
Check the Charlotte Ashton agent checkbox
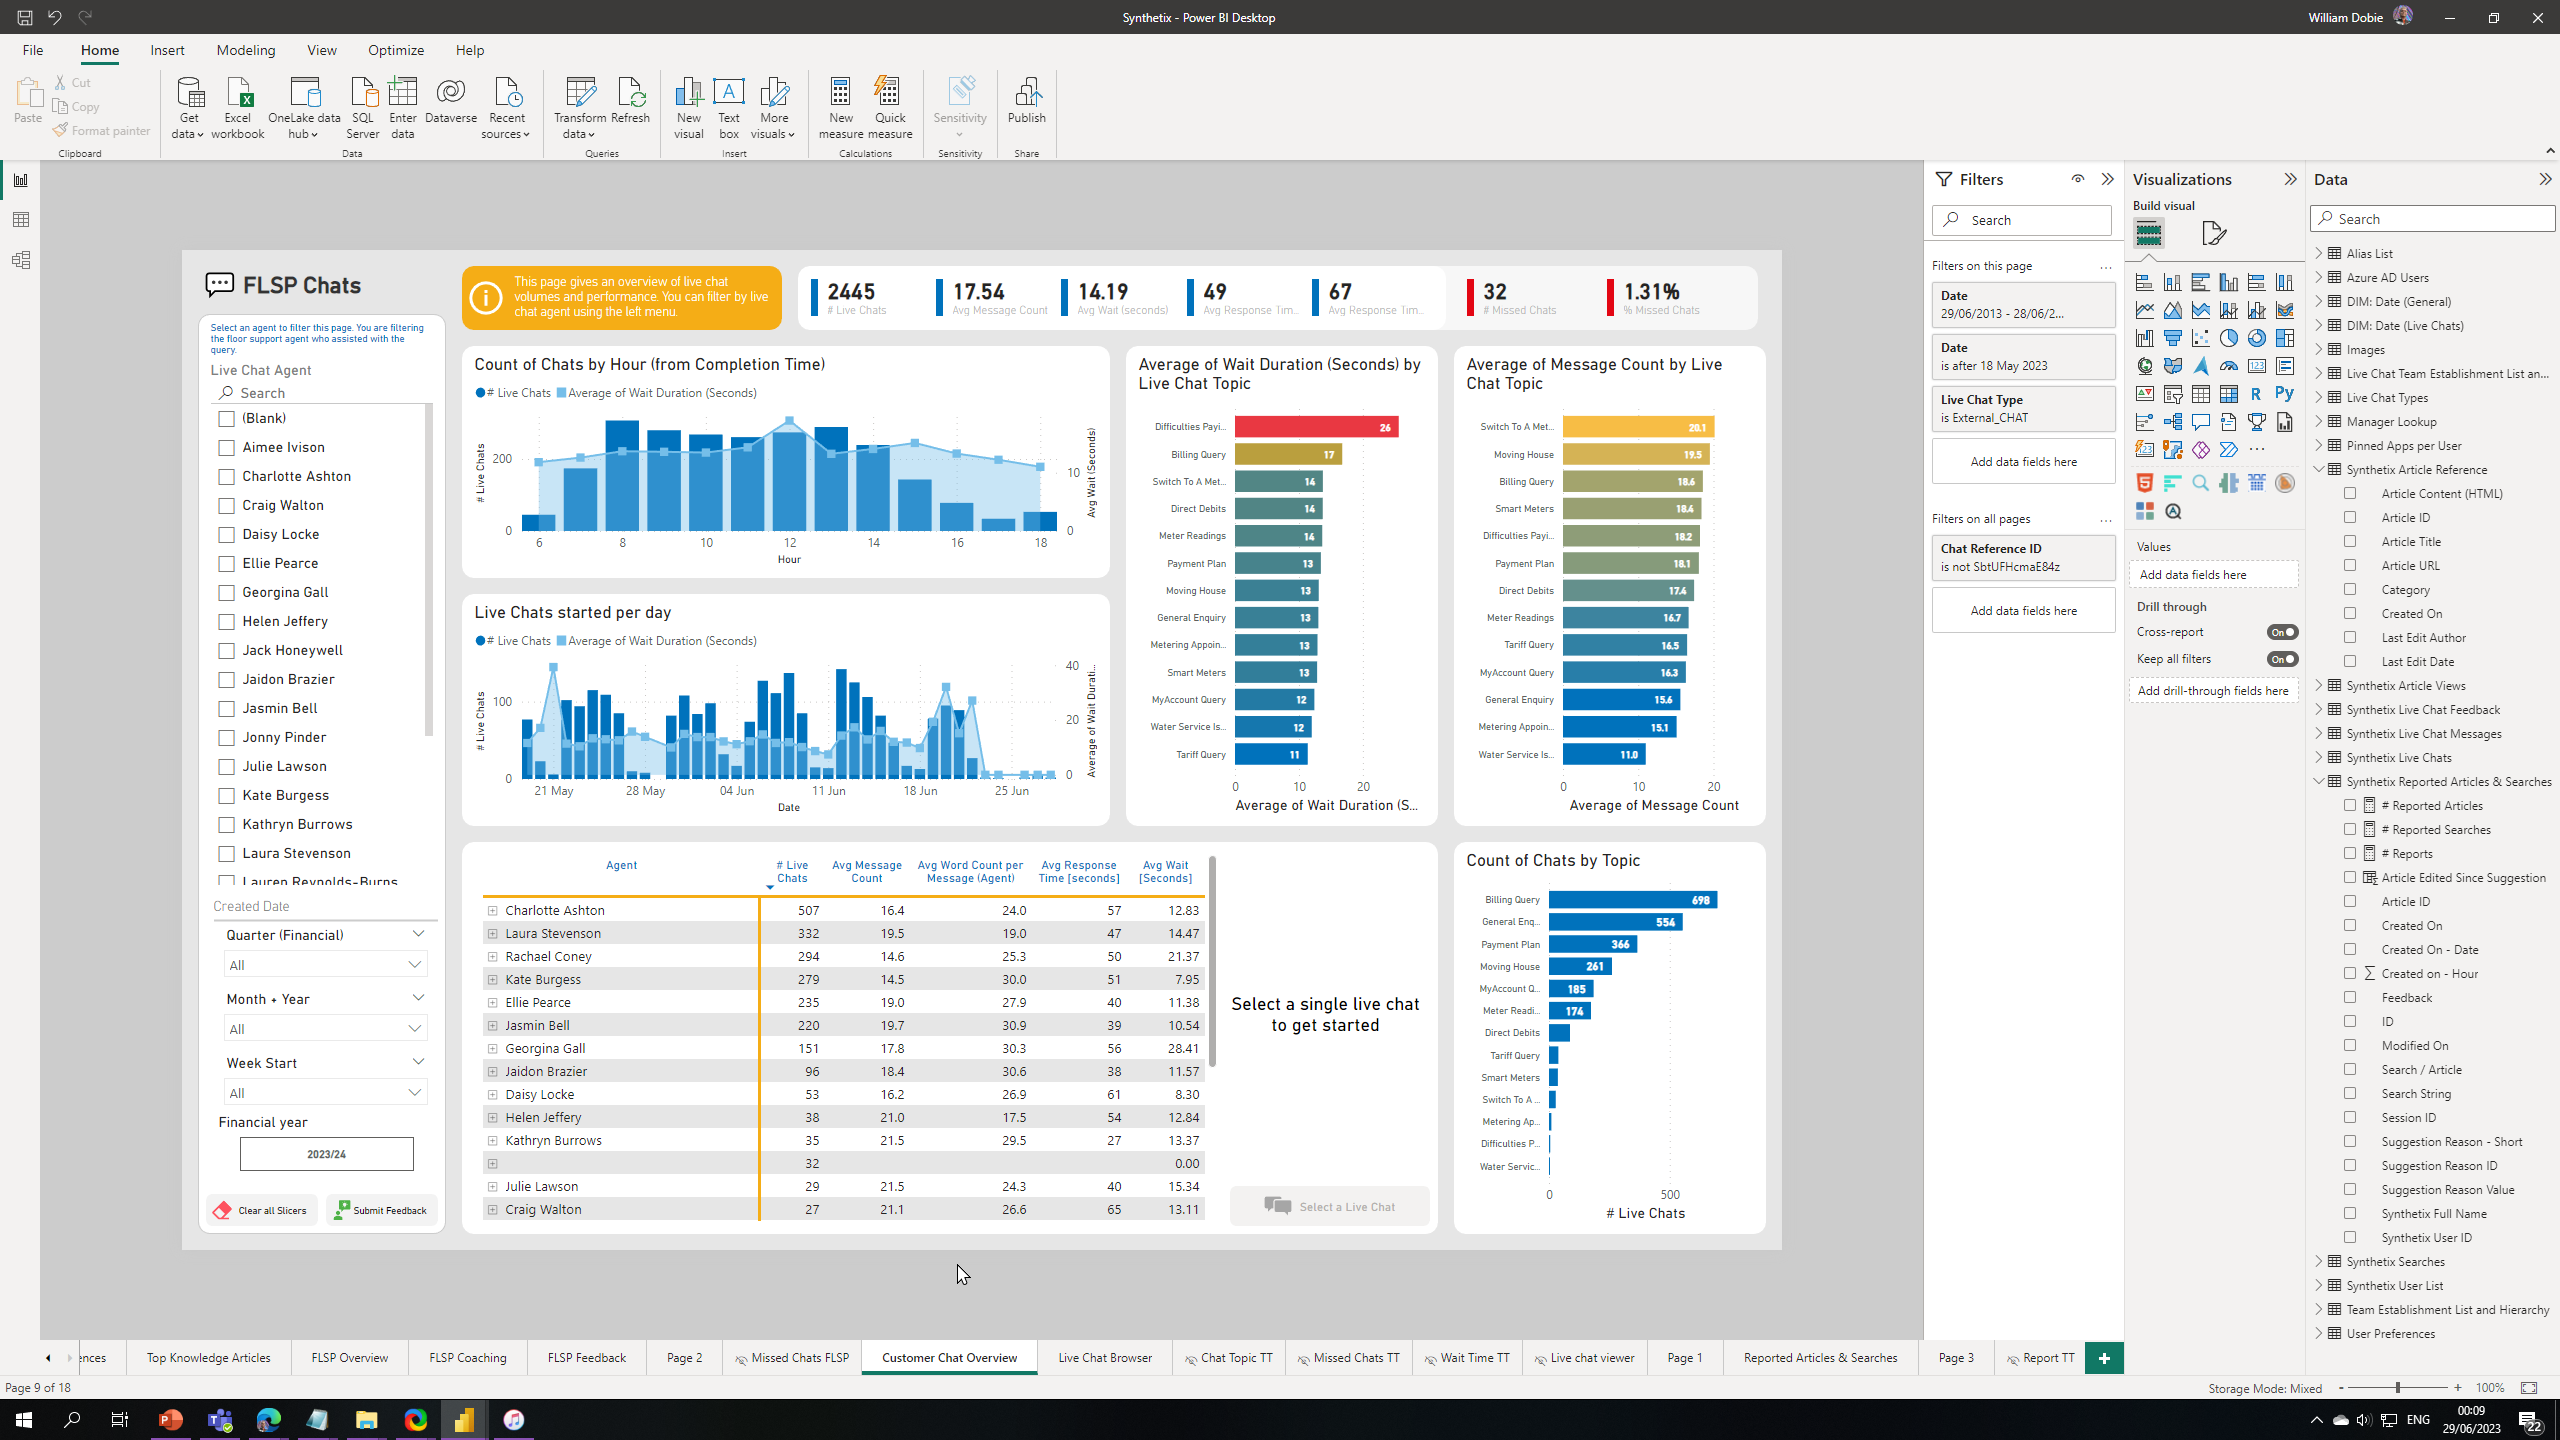tap(227, 477)
